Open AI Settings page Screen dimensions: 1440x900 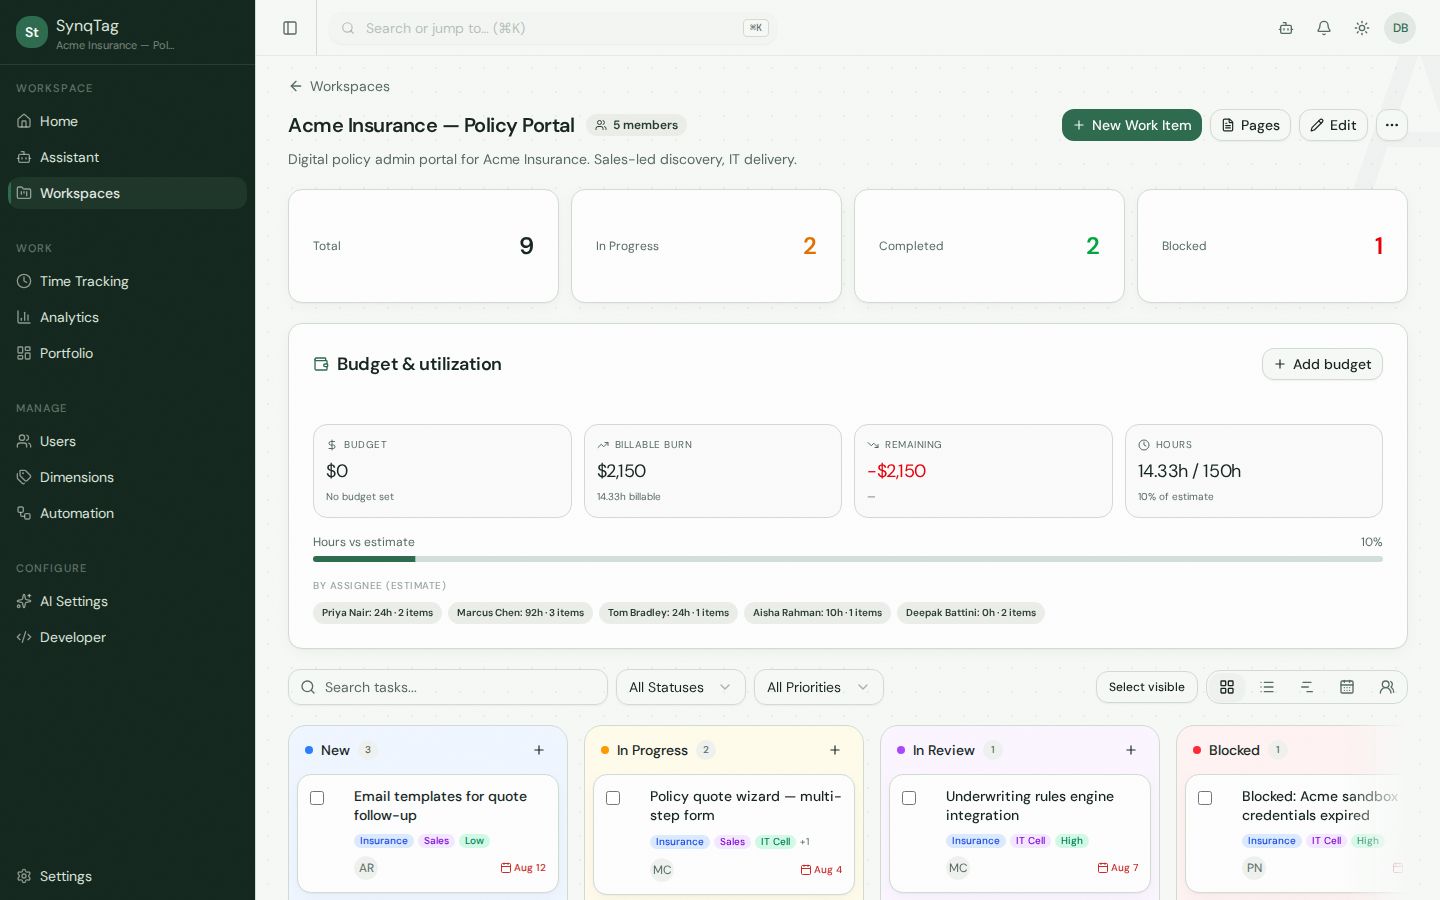click(x=127, y=601)
